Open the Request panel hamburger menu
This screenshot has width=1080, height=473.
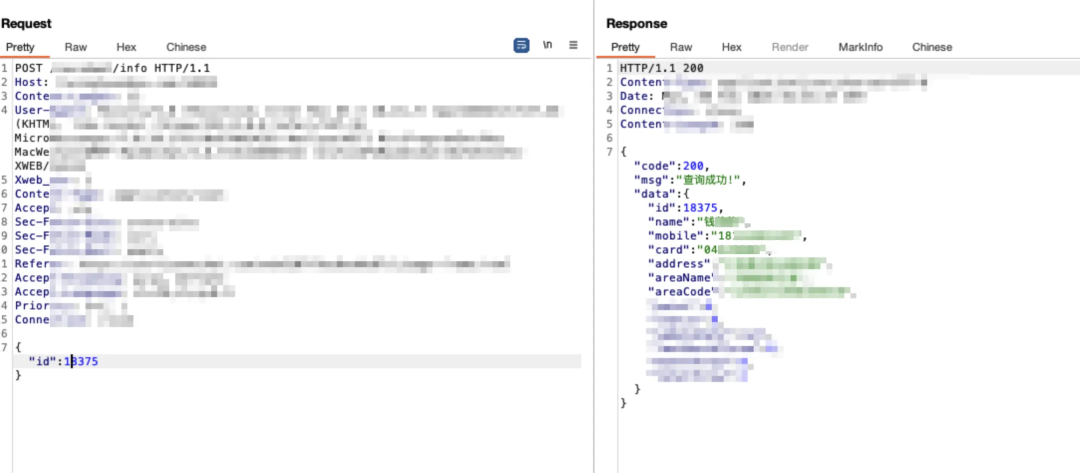573,45
